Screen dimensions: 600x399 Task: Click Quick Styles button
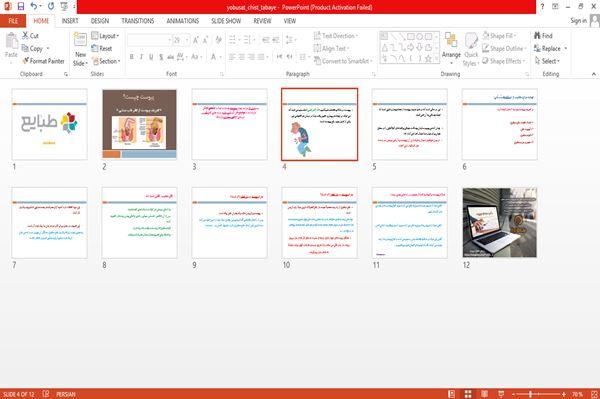pyautogui.click(x=471, y=49)
